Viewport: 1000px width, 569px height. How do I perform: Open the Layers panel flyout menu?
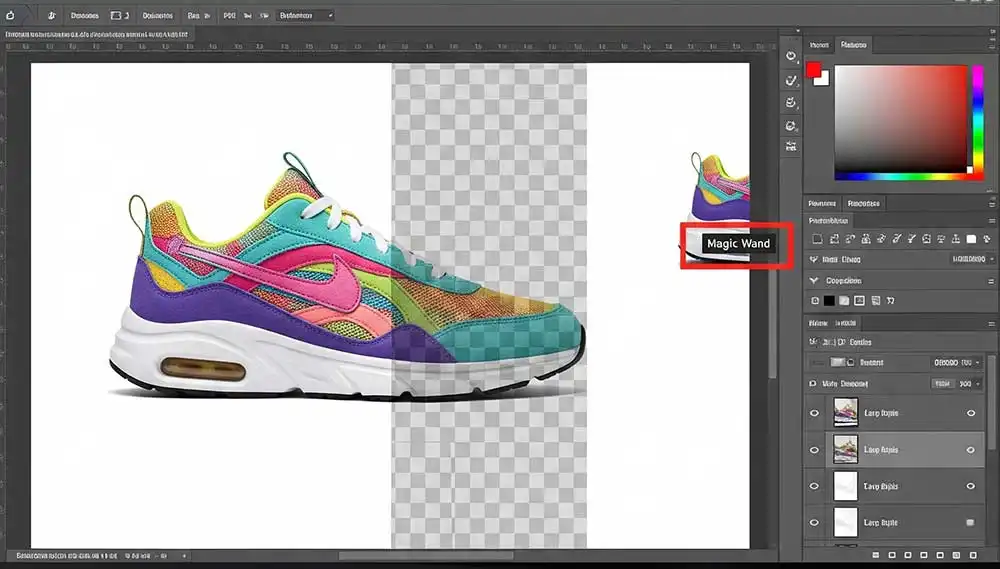point(991,323)
